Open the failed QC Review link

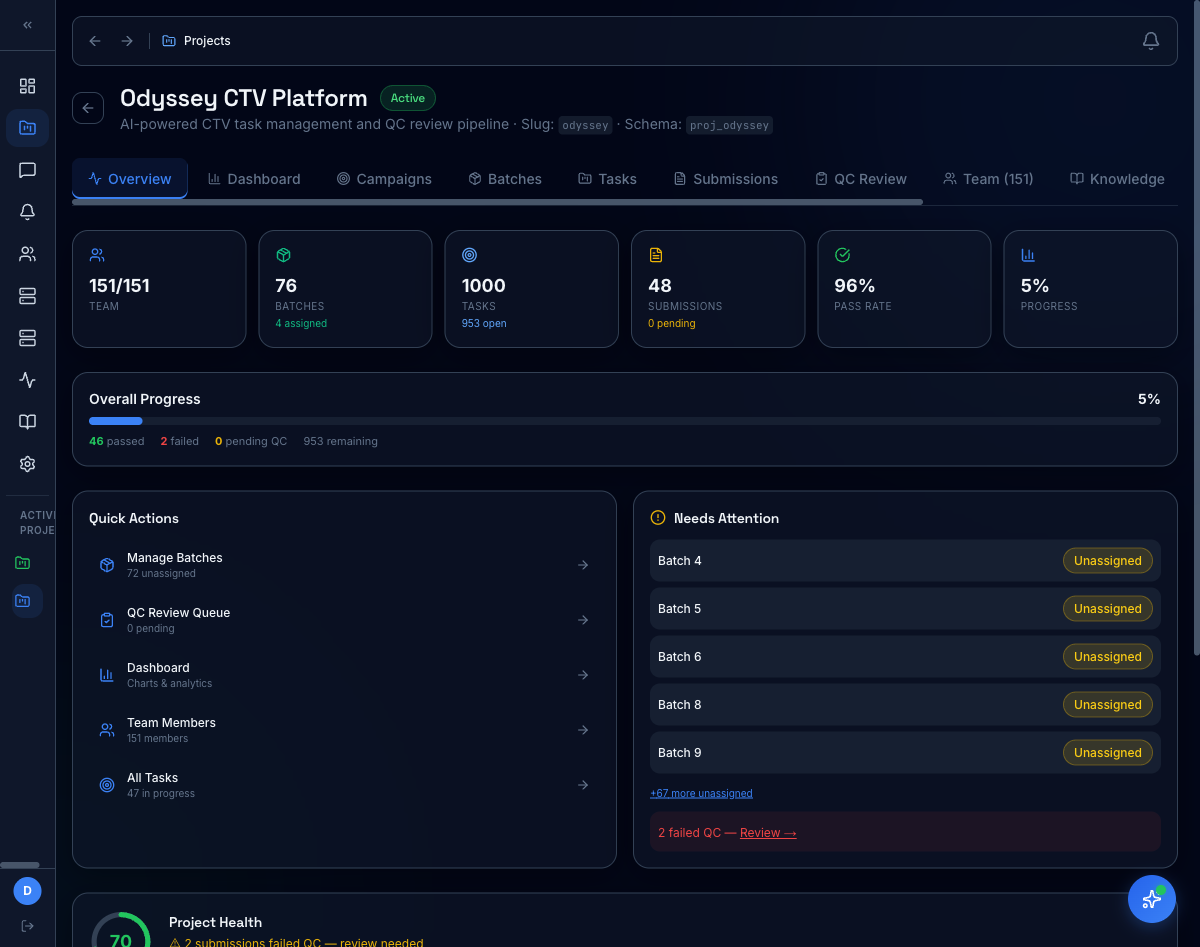768,833
